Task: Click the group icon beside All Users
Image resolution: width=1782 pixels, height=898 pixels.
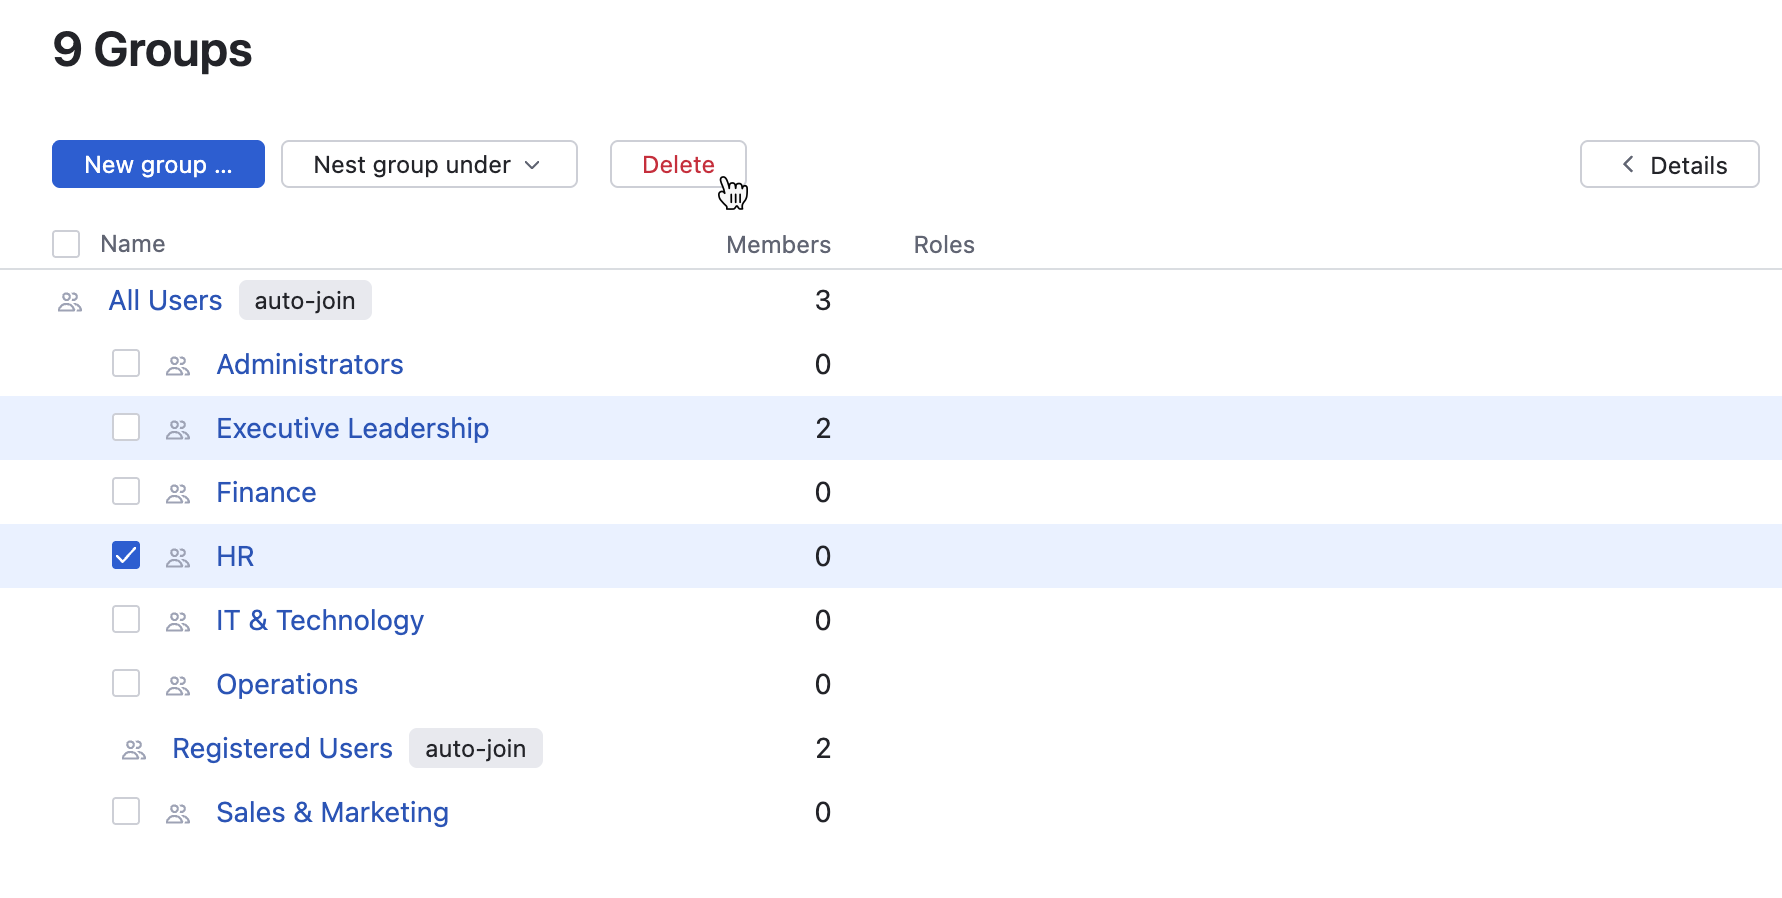Action: (70, 302)
